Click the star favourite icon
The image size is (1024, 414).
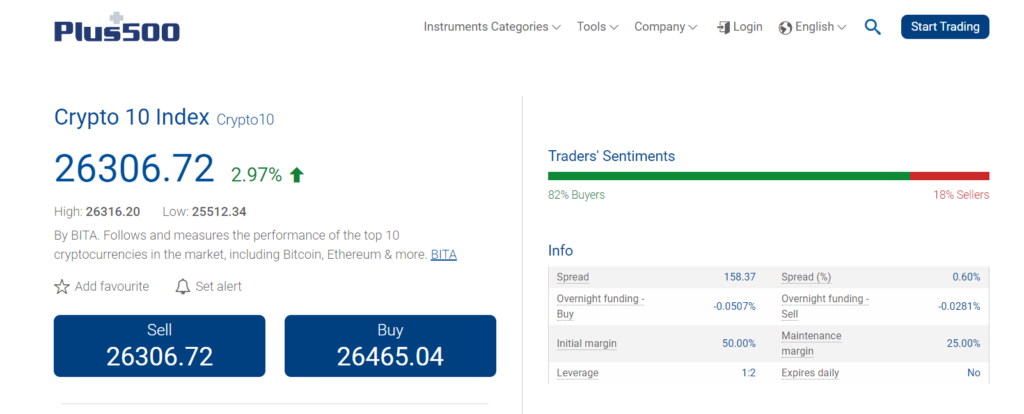click(x=62, y=287)
